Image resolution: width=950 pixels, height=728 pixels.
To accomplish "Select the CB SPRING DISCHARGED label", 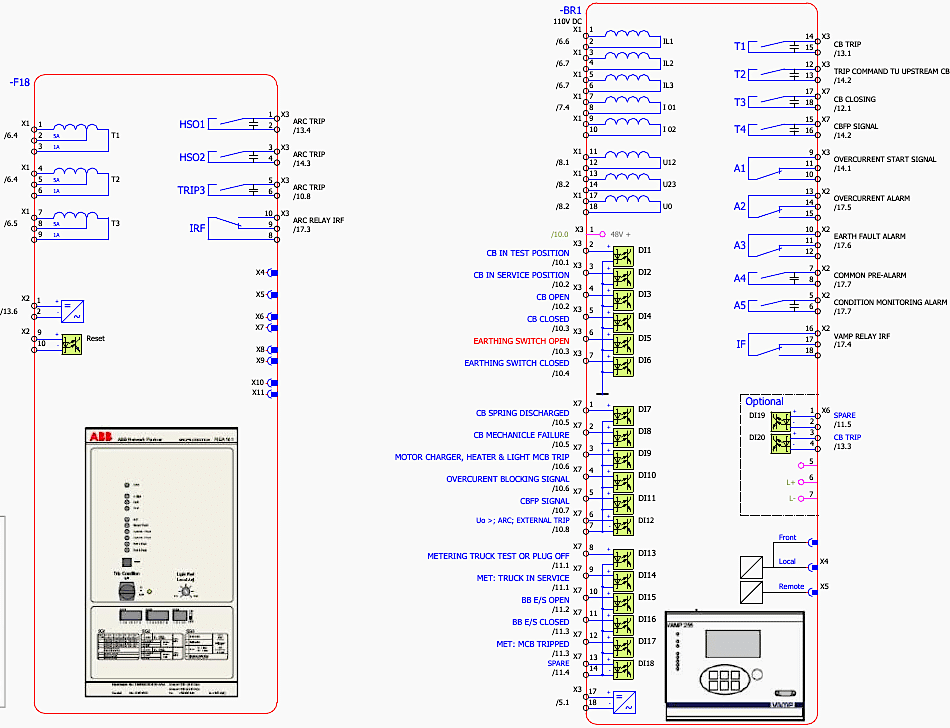I will click(x=522, y=413).
